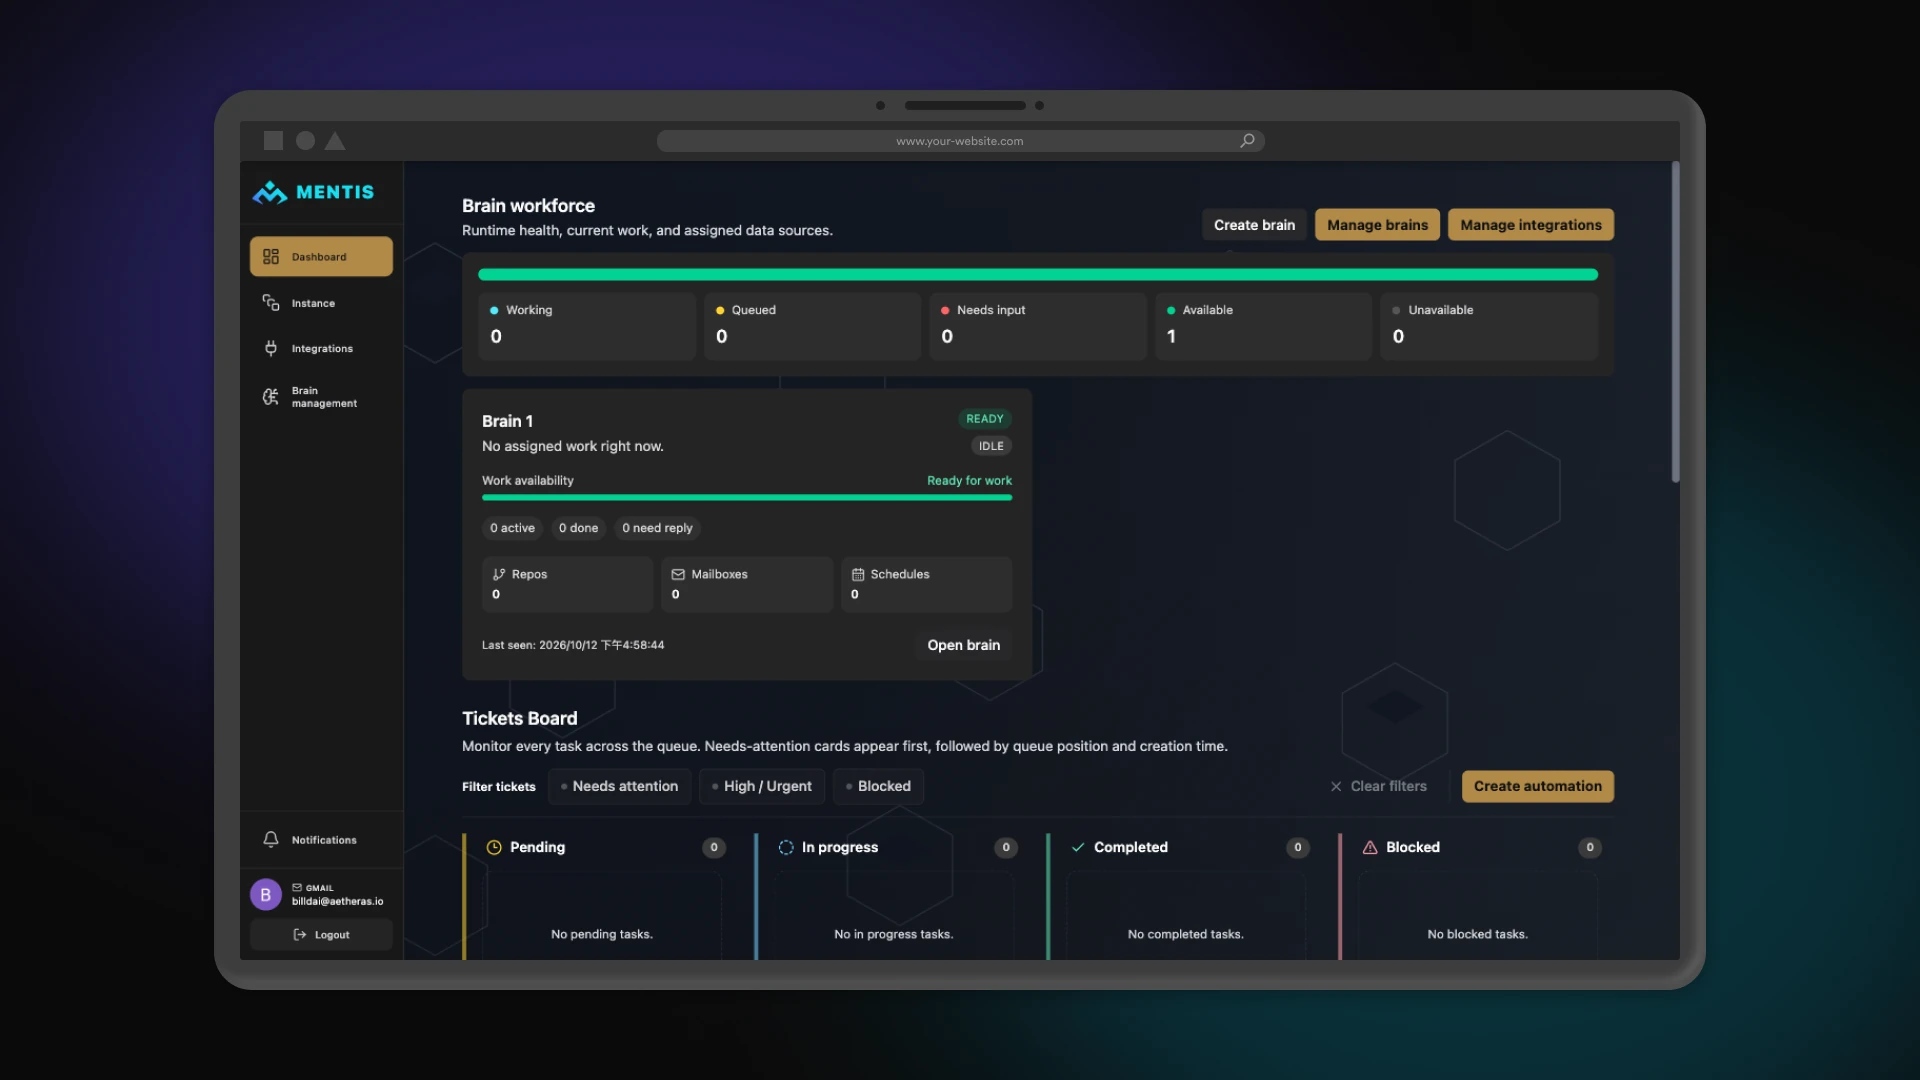The height and width of the screenshot is (1080, 1920).
Task: Click the Manage brains button
Action: pos(1377,225)
